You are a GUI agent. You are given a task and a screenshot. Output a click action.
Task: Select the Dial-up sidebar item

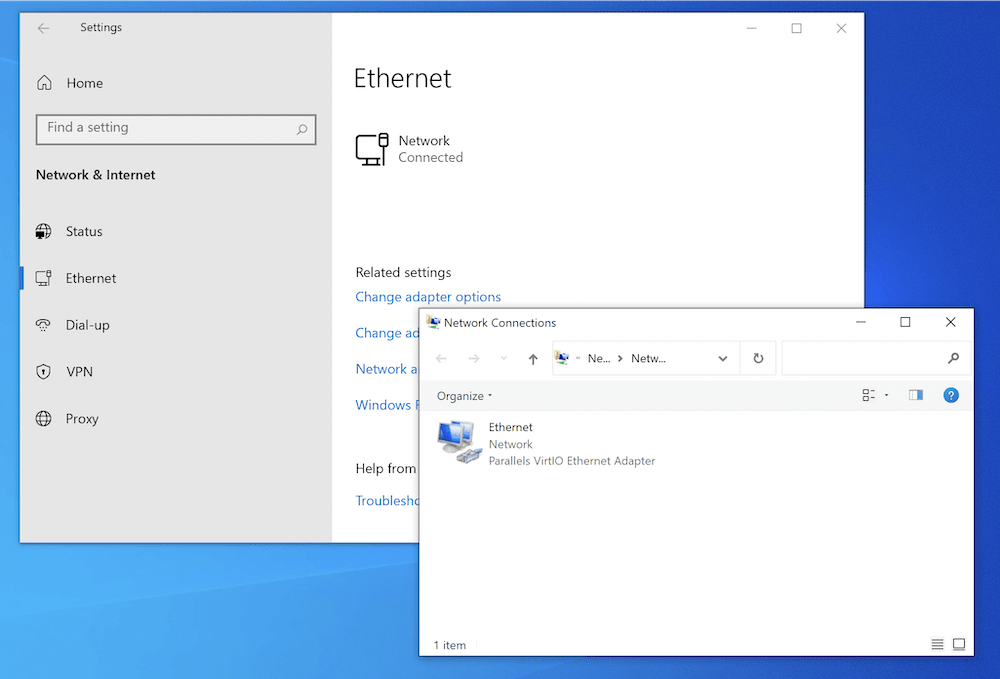coord(87,325)
